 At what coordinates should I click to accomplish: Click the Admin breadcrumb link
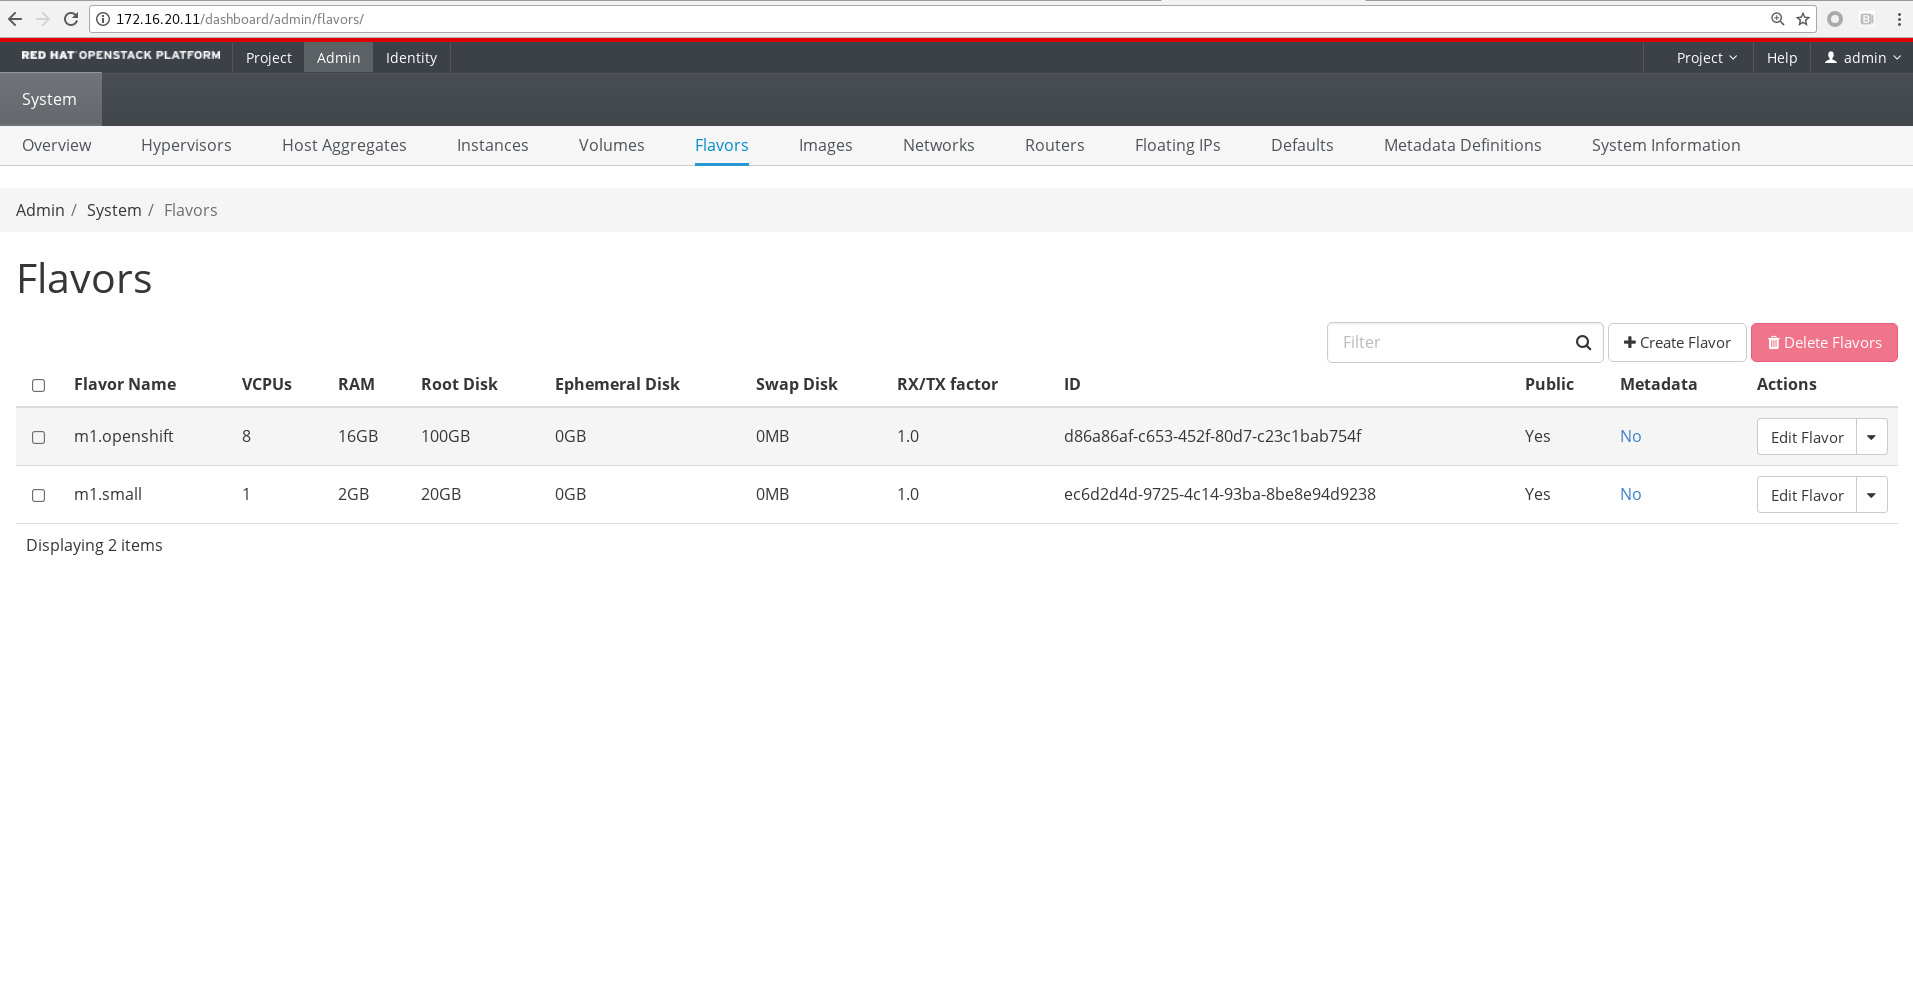point(40,210)
